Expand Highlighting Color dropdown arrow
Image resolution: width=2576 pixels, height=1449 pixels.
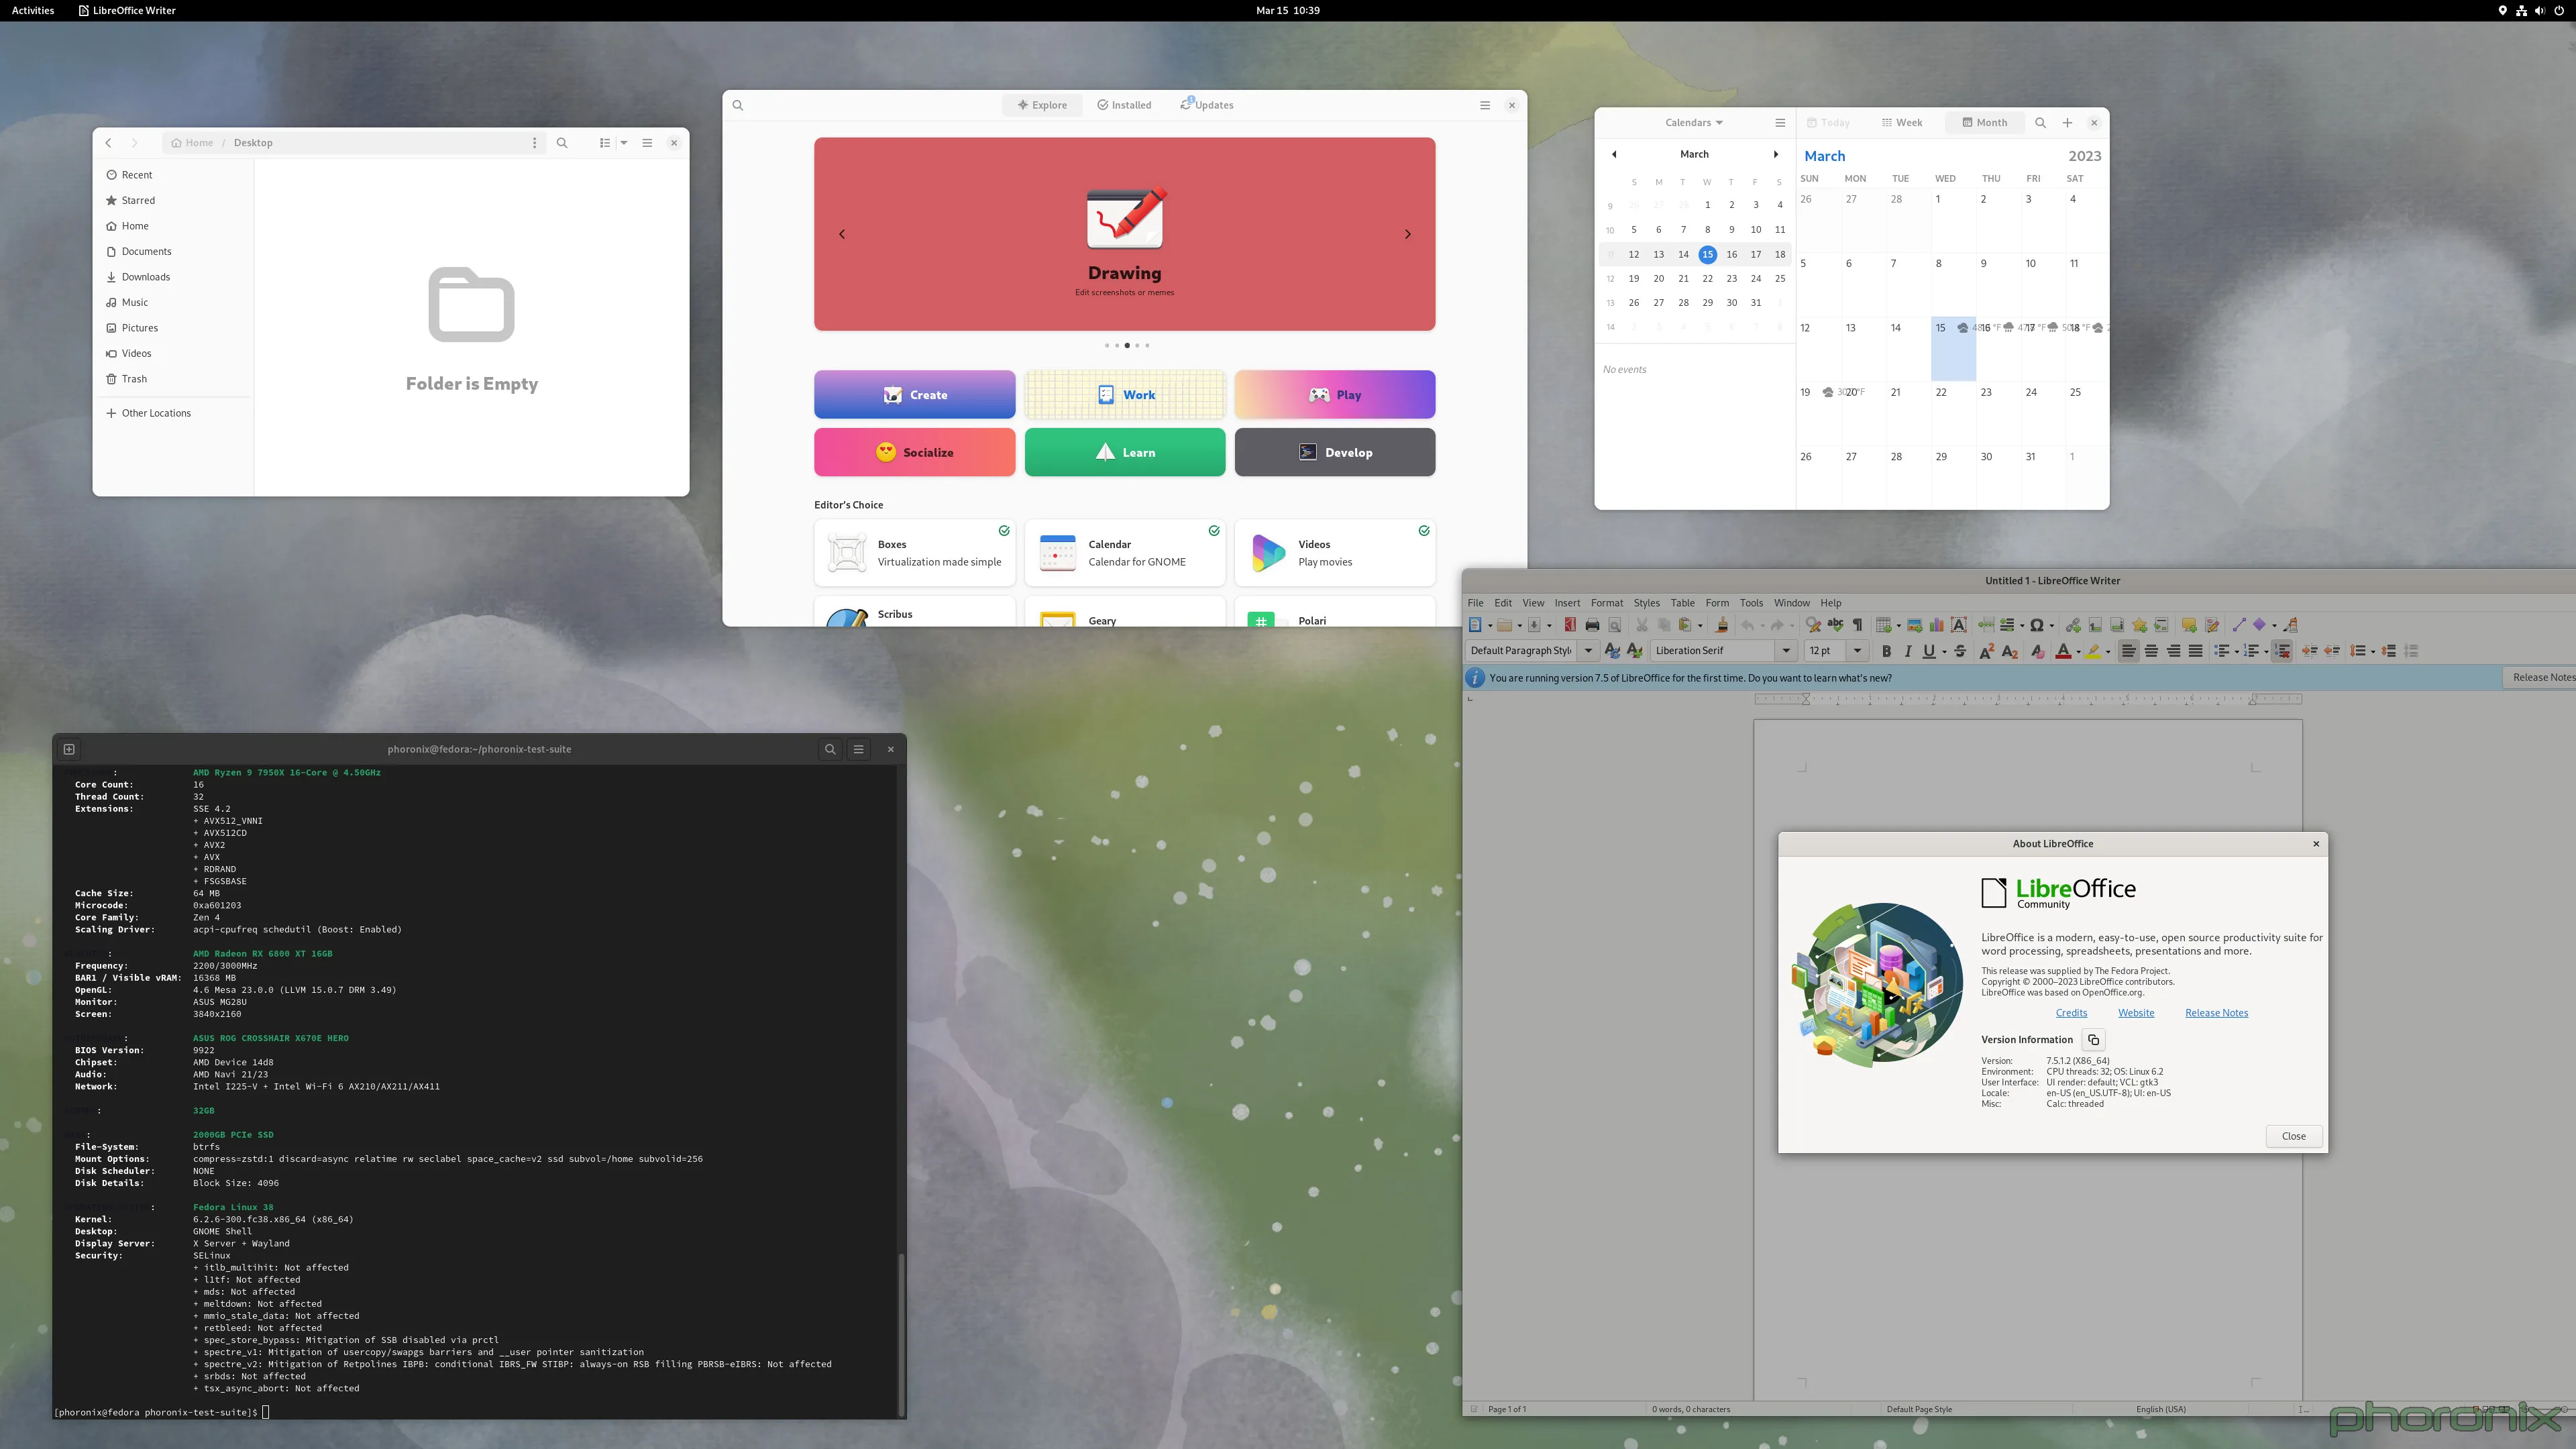pos(2108,652)
